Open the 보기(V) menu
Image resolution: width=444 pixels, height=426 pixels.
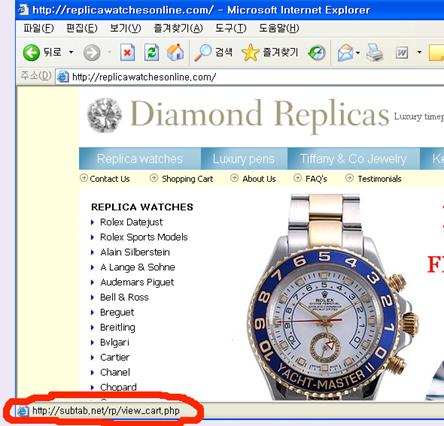click(125, 28)
